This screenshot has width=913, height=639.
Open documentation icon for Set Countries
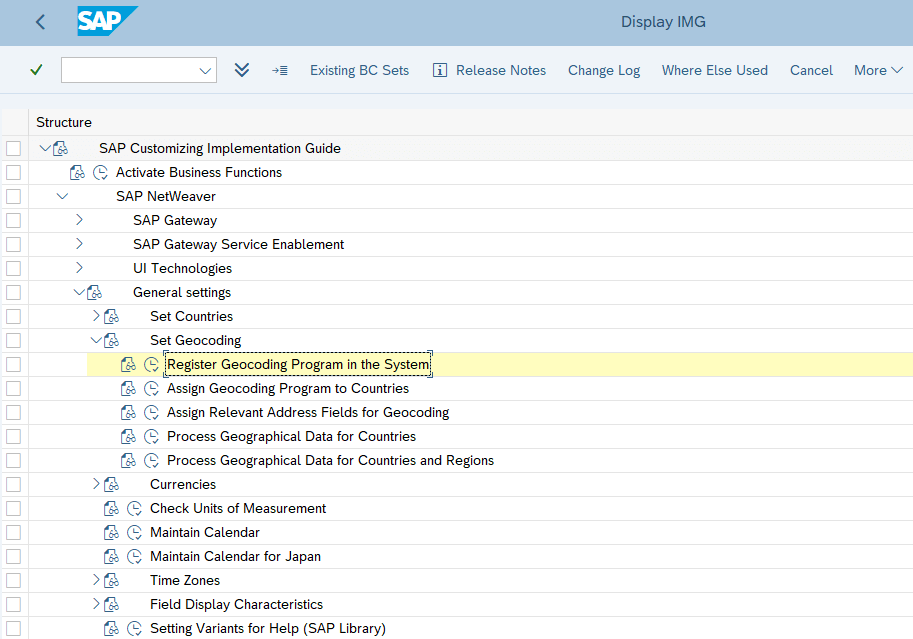click(x=111, y=316)
